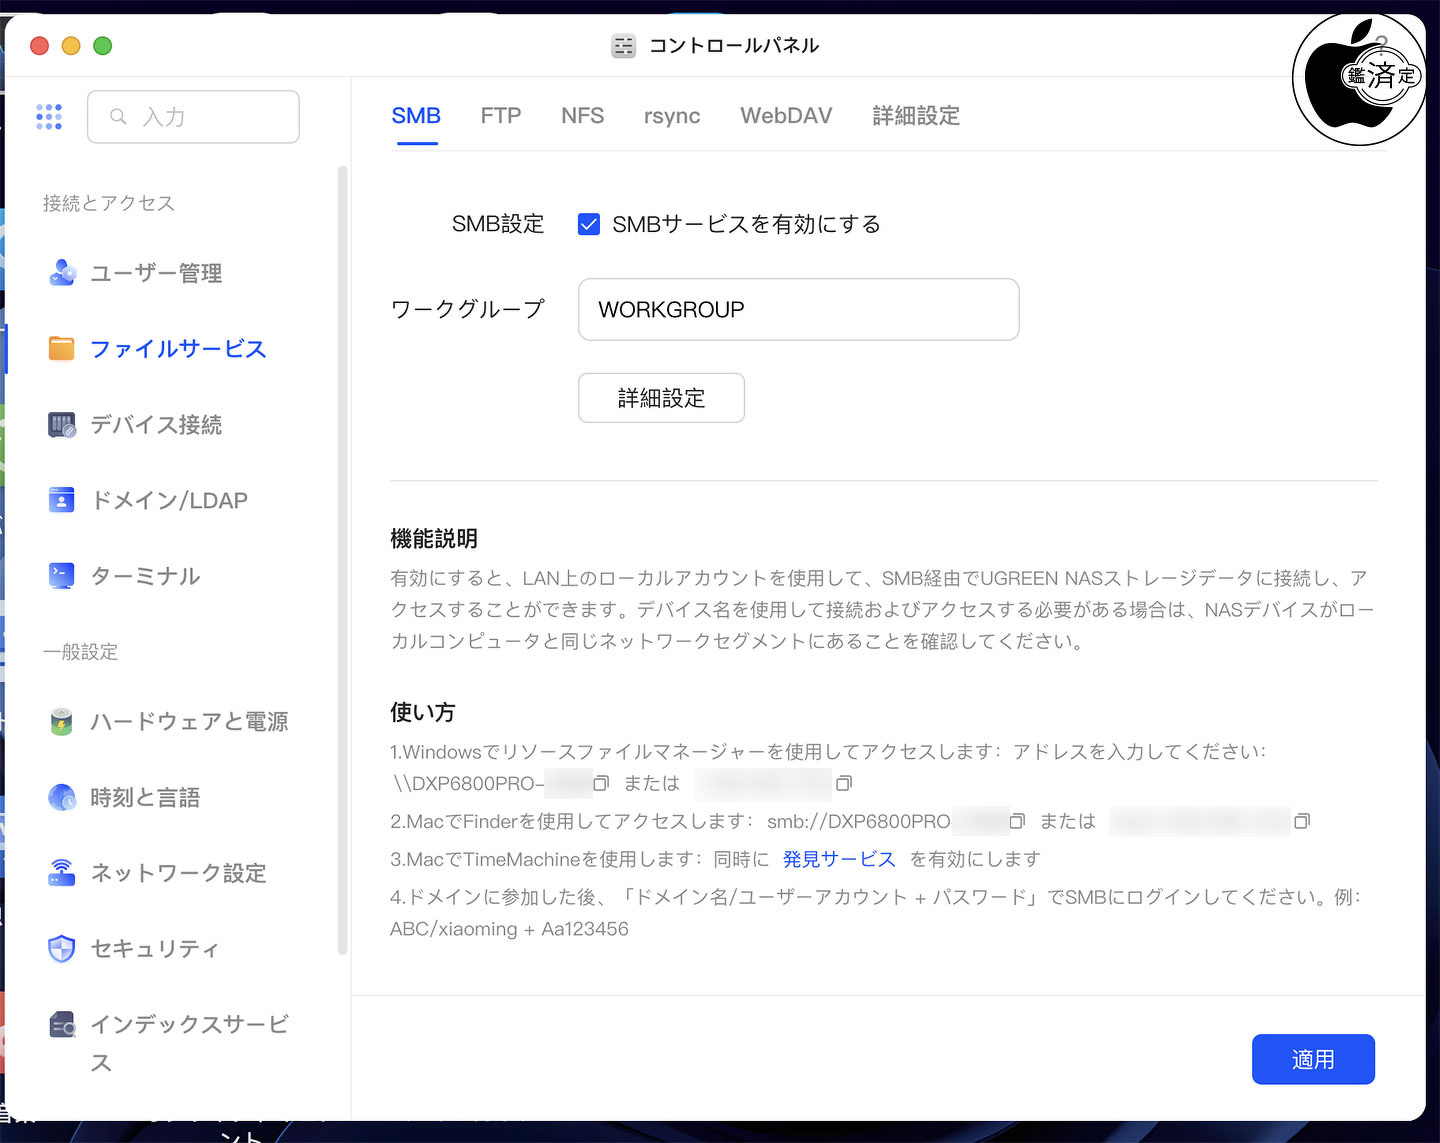Click the window's green zoom button

(102, 45)
